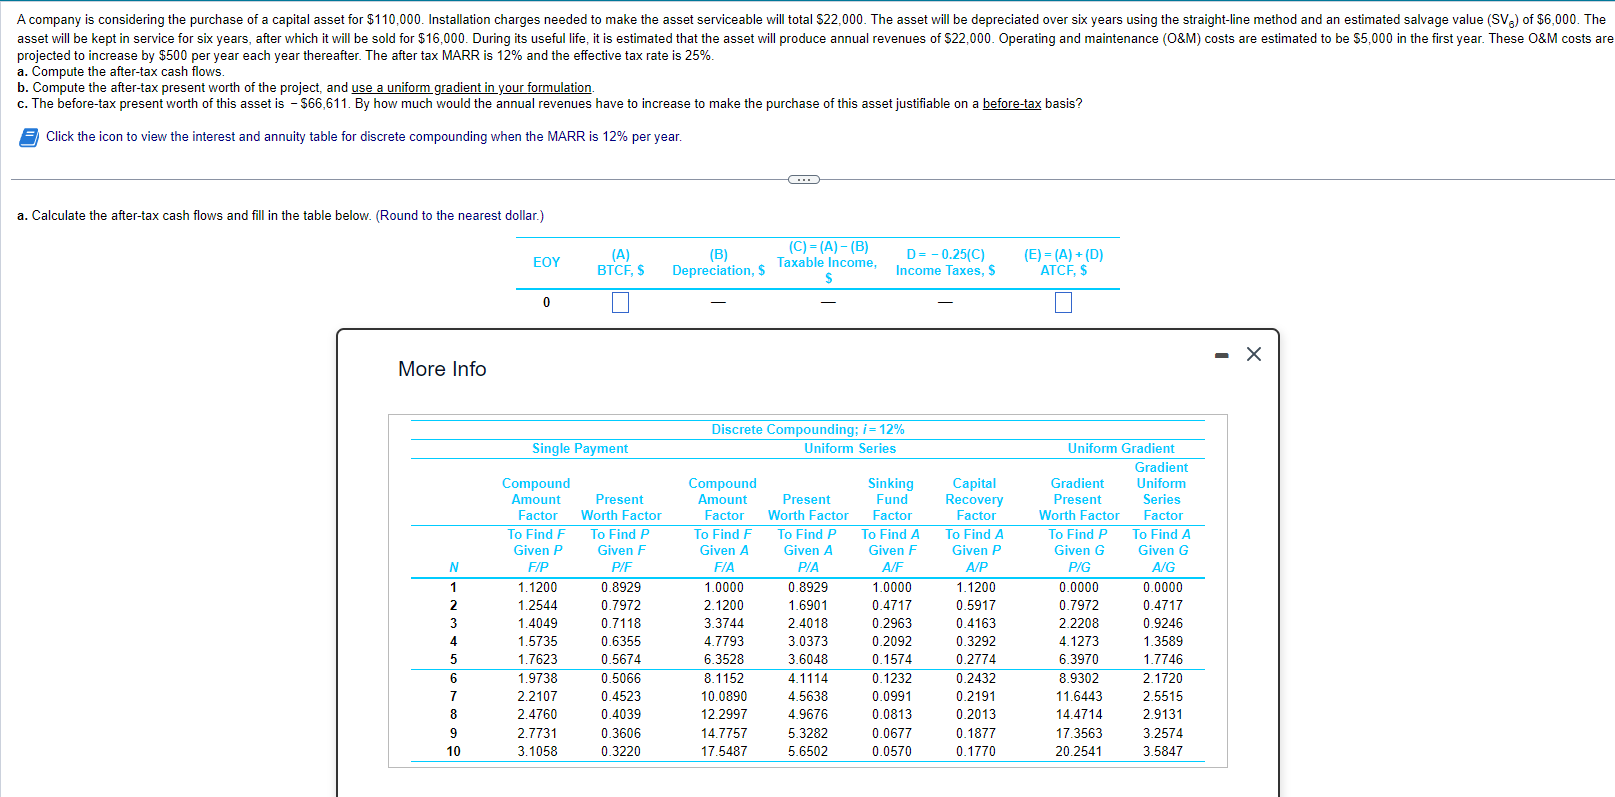The width and height of the screenshot is (1615, 797).
Task: Select the 'Discrete Compounding; i = 12%' table title
Action: click(x=808, y=429)
